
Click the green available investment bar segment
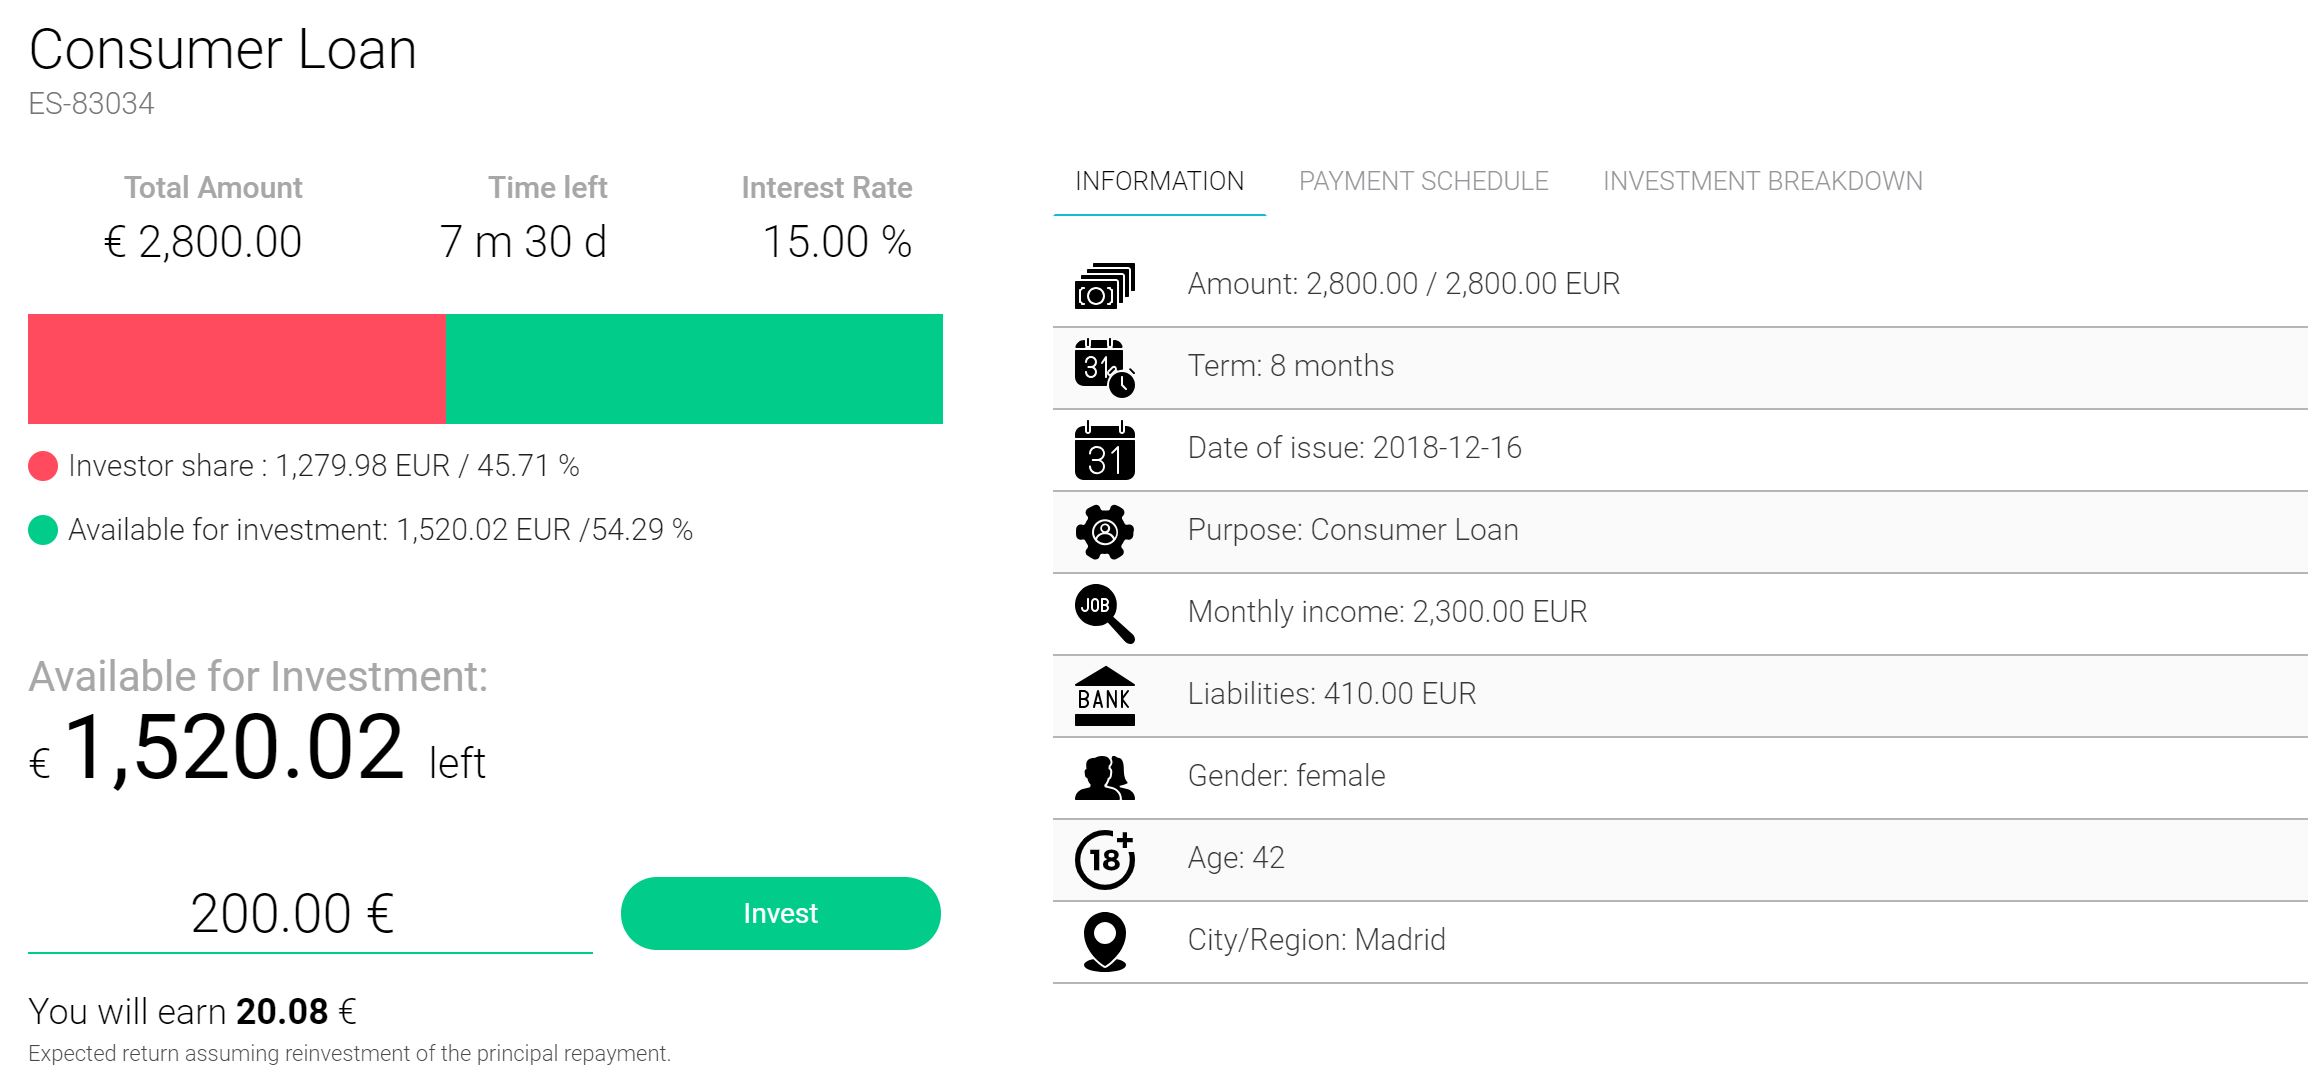pyautogui.click(x=694, y=369)
